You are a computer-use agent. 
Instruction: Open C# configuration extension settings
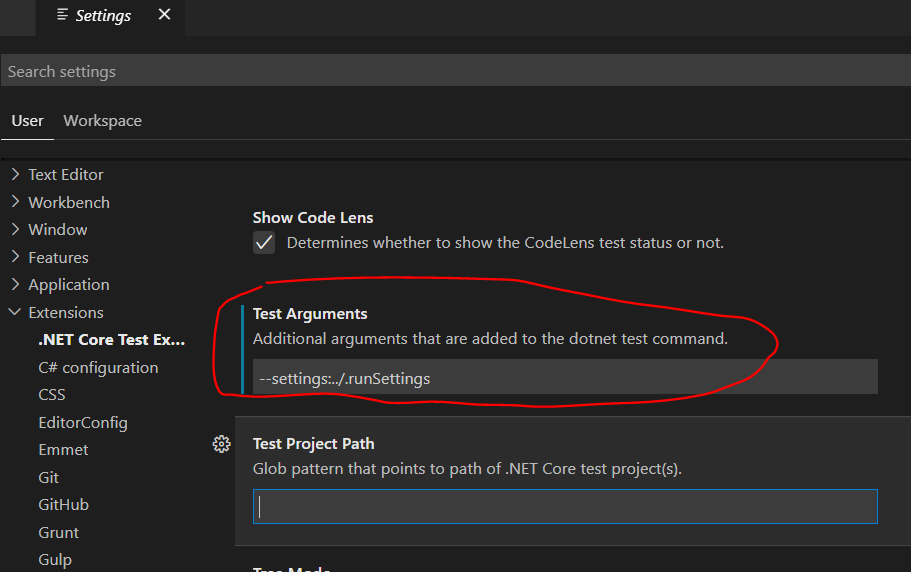pyautogui.click(x=98, y=367)
